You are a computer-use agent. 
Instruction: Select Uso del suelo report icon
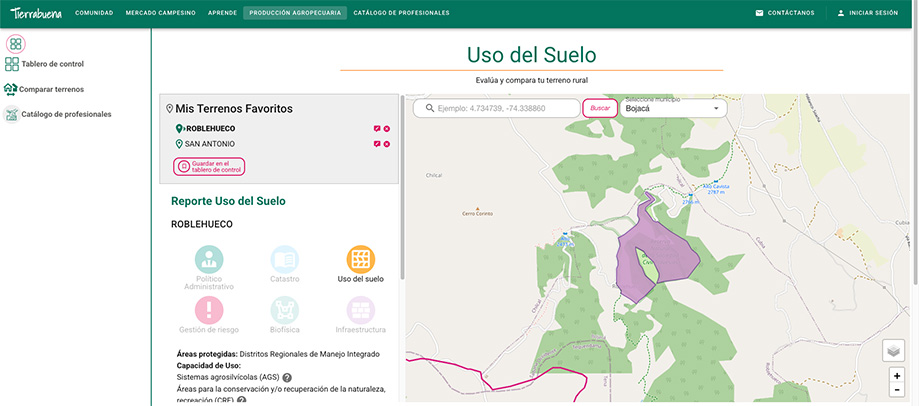pyautogui.click(x=360, y=260)
